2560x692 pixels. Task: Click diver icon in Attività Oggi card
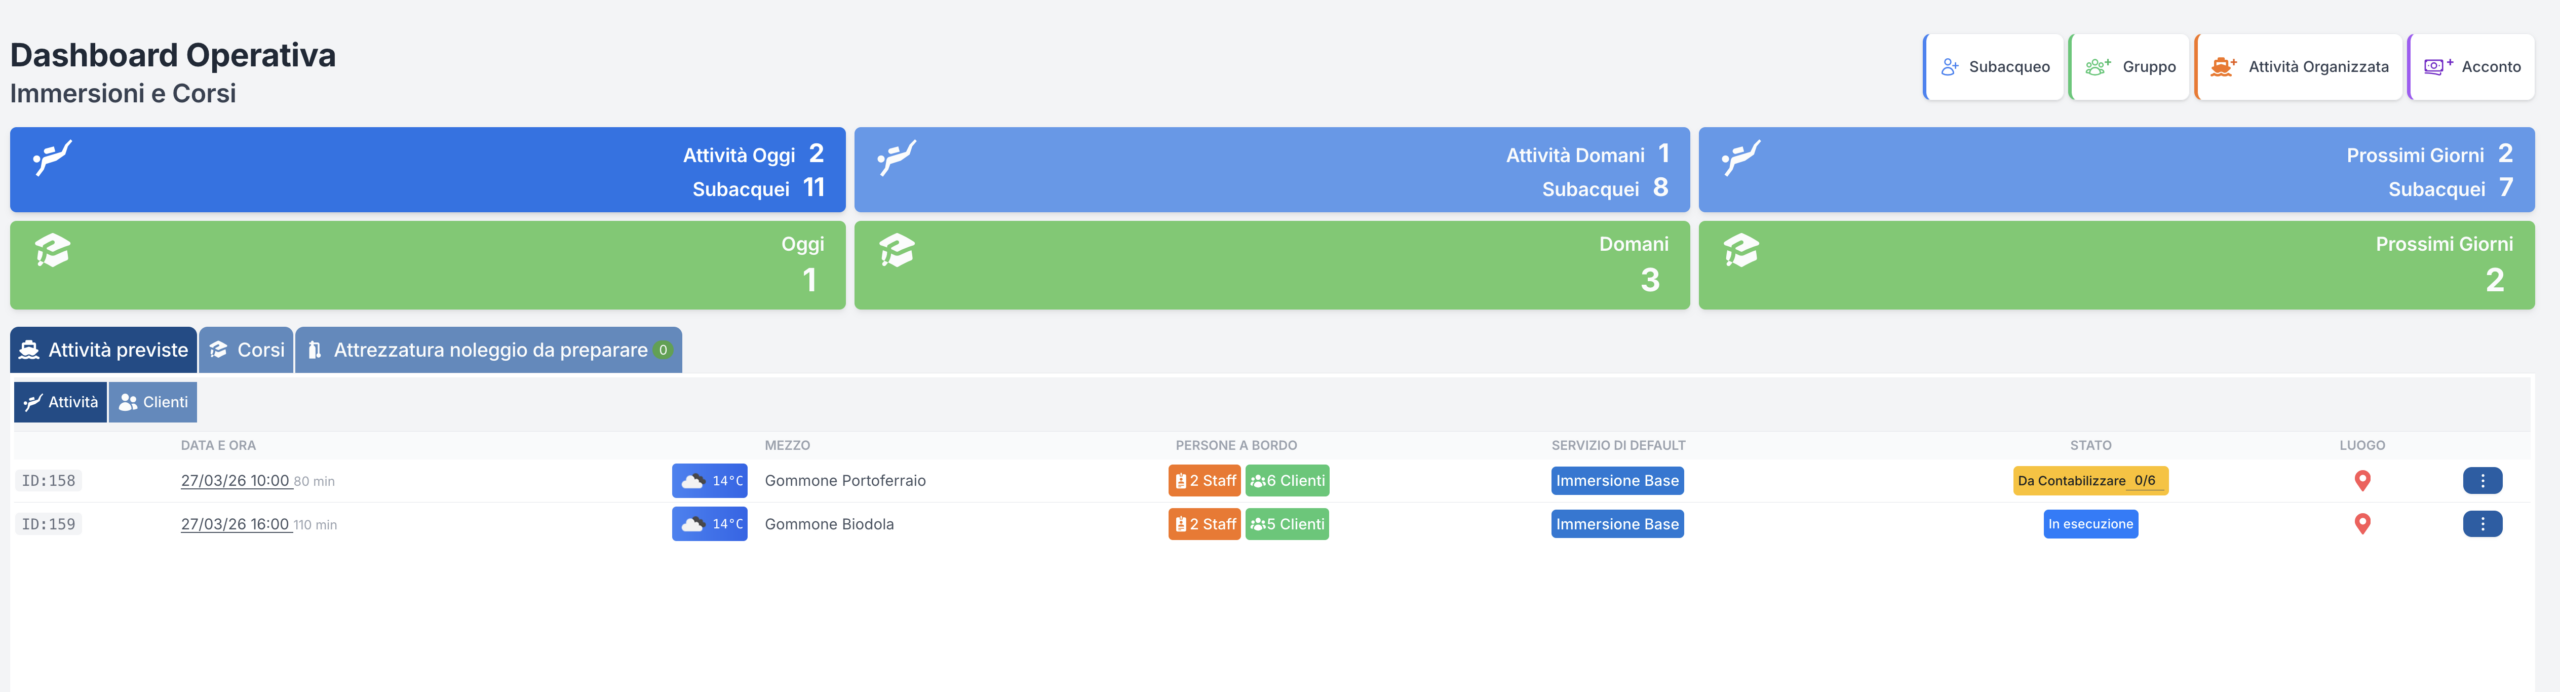(53, 158)
